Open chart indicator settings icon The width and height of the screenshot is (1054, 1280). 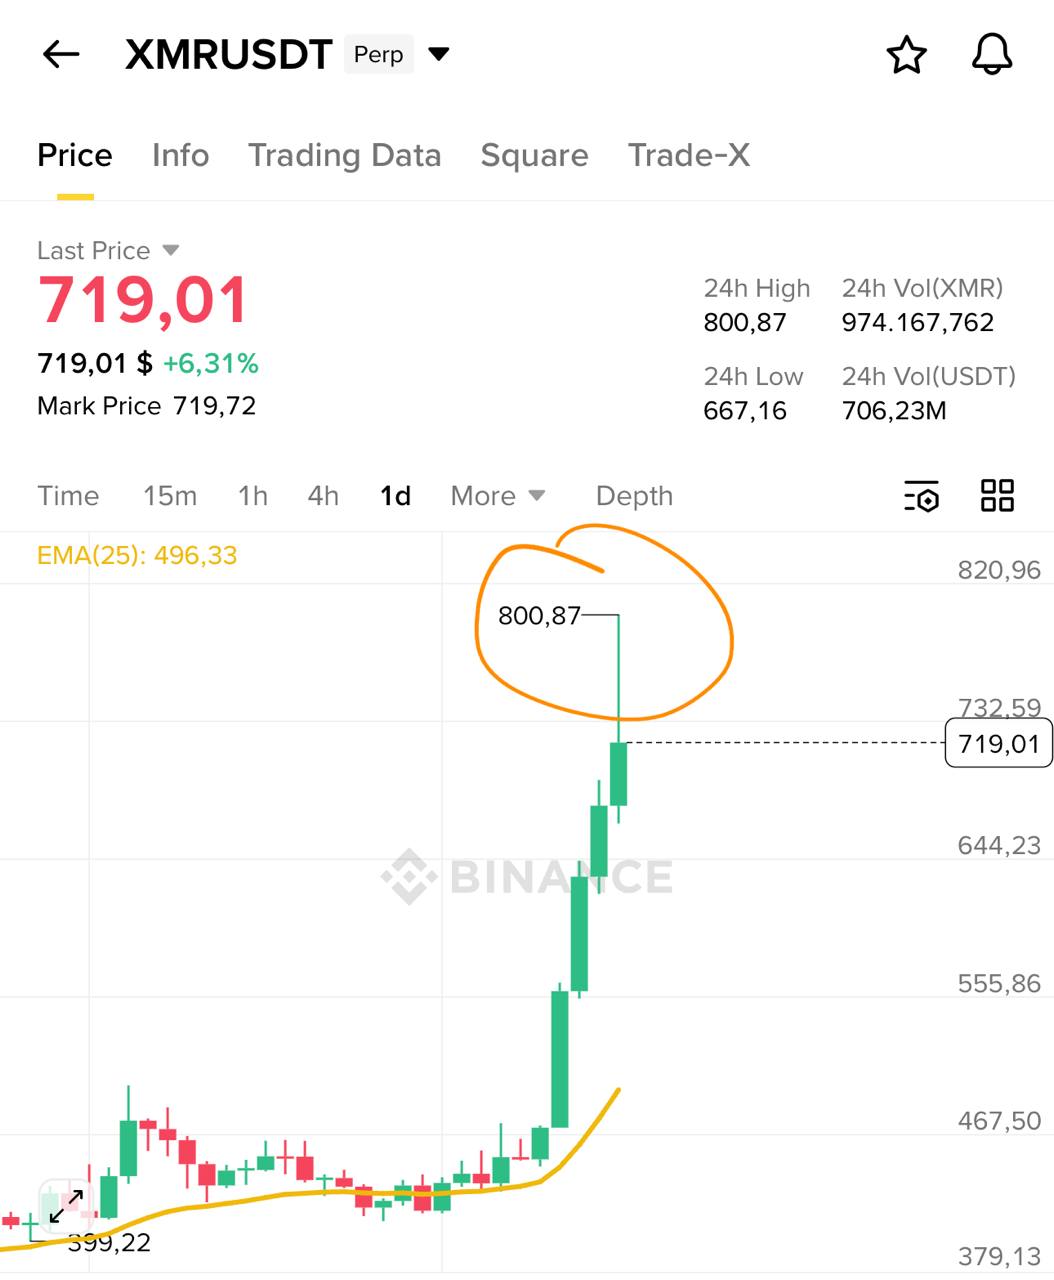[921, 496]
